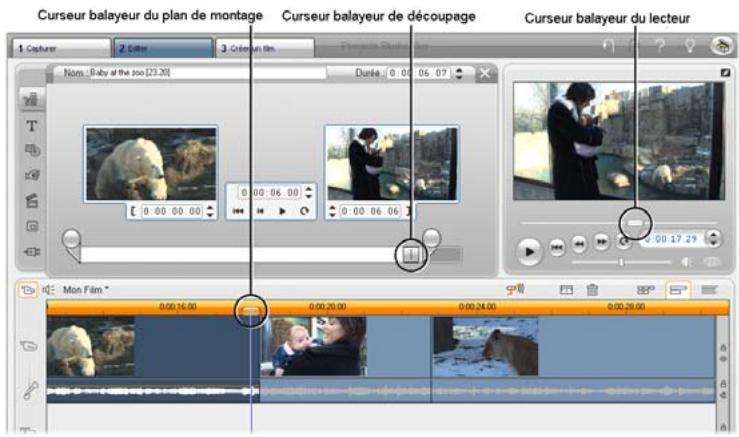Click the 0:00:20.00 timescale mark

328,307
